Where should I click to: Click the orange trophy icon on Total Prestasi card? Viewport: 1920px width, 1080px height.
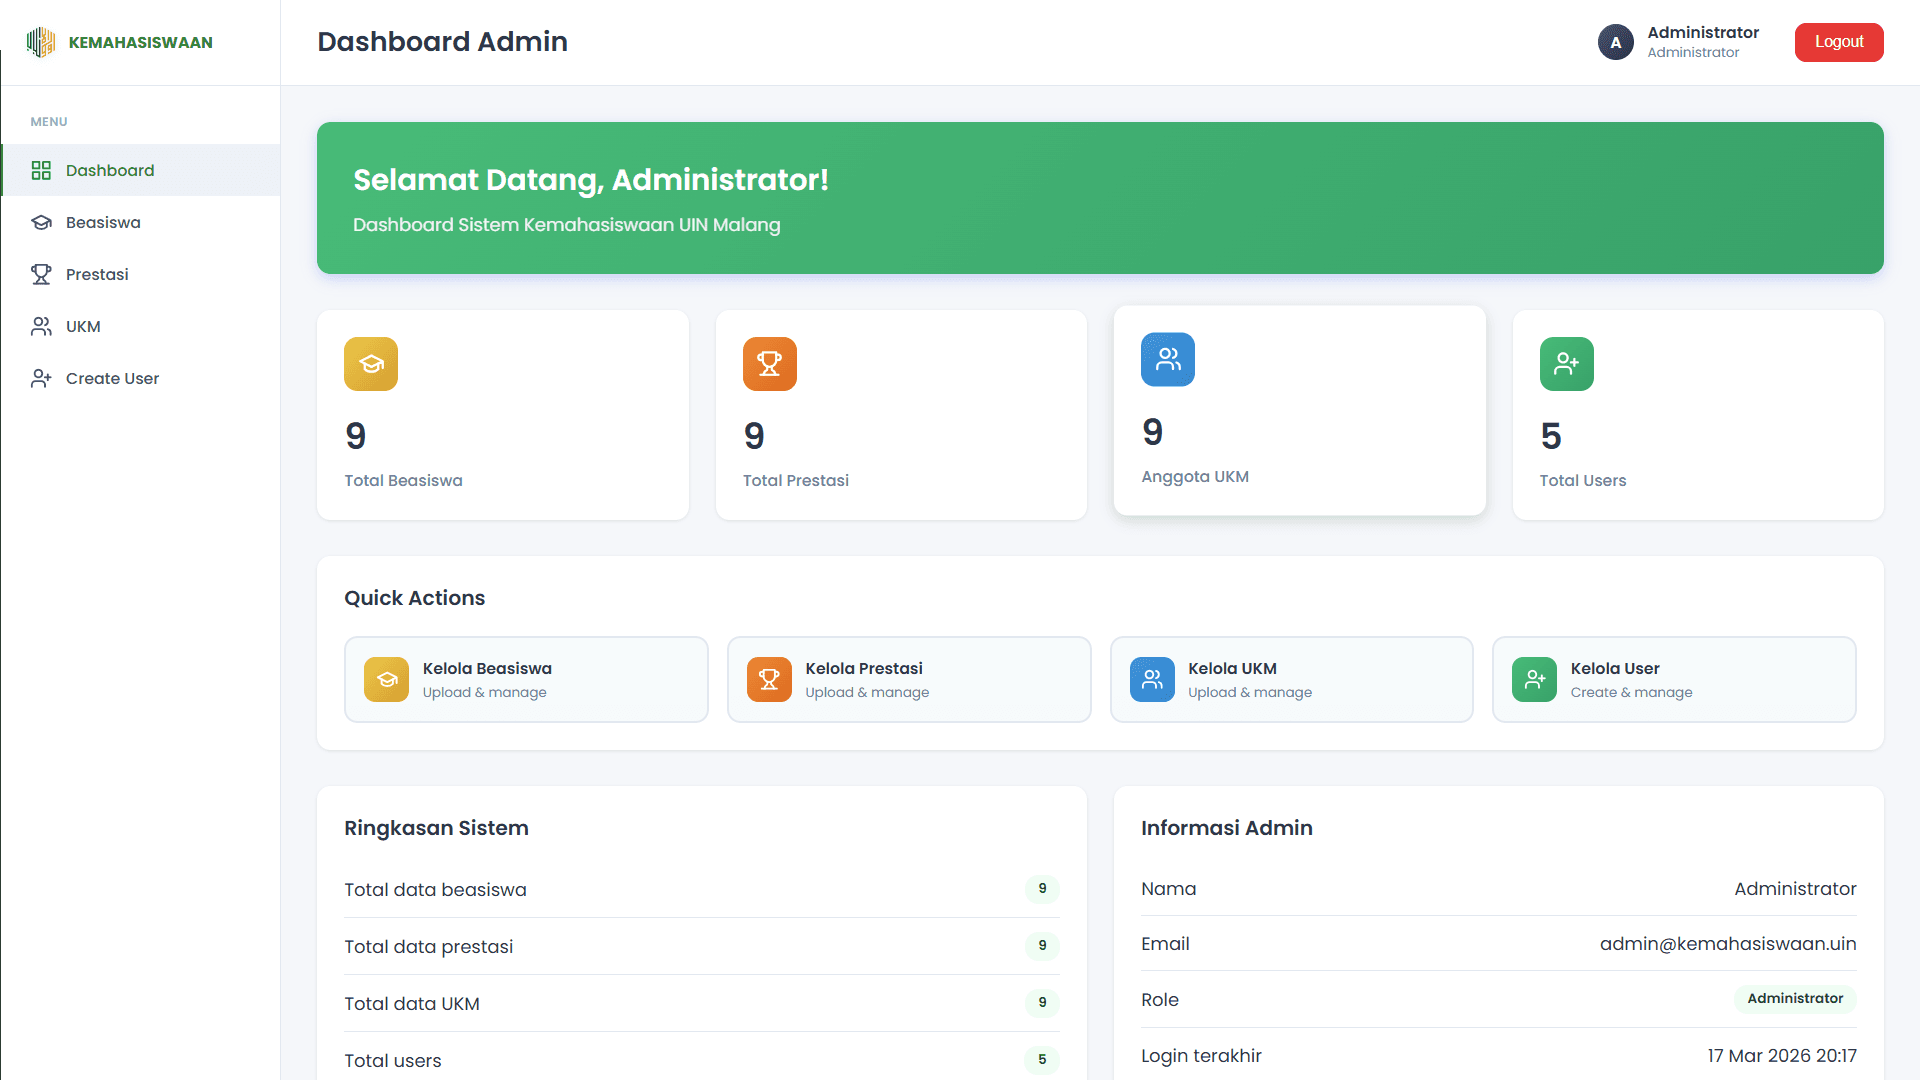pos(769,364)
